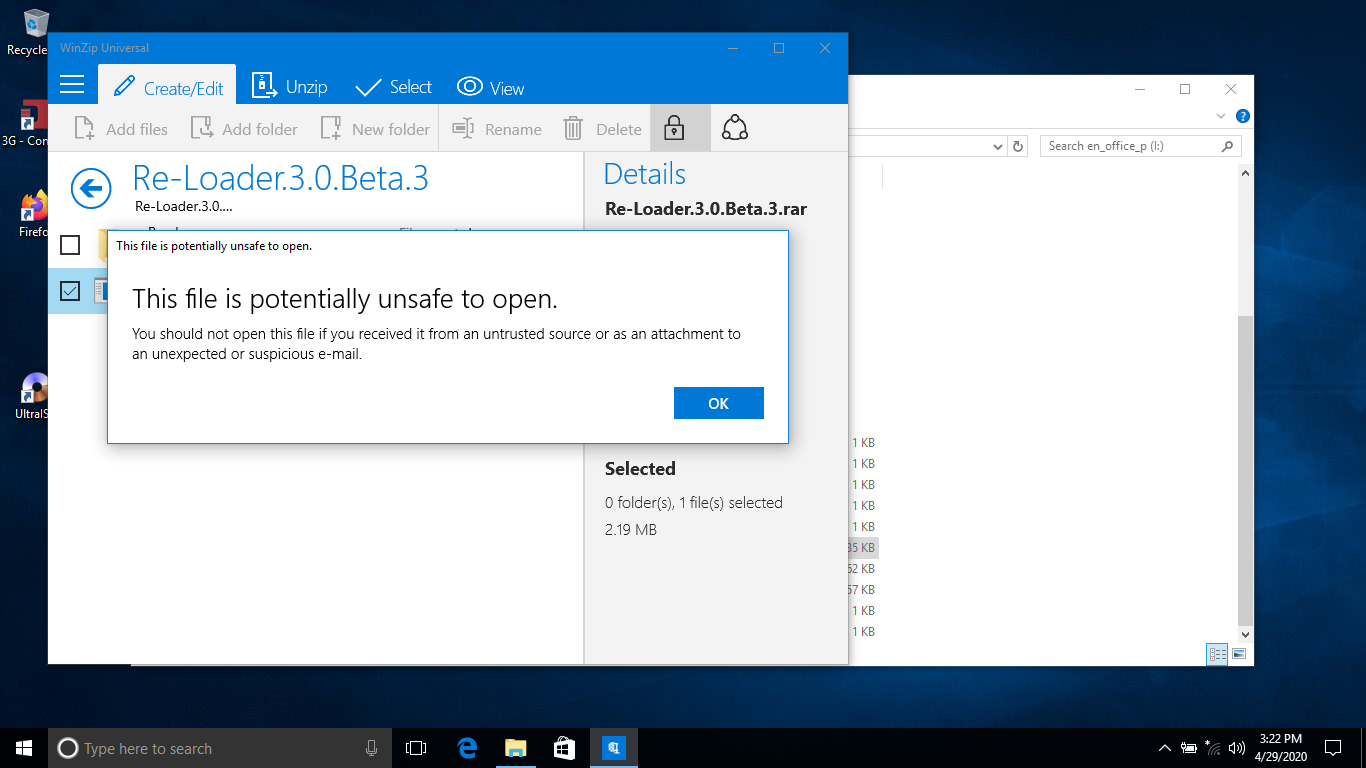Click New folder in the toolbar

click(x=375, y=129)
